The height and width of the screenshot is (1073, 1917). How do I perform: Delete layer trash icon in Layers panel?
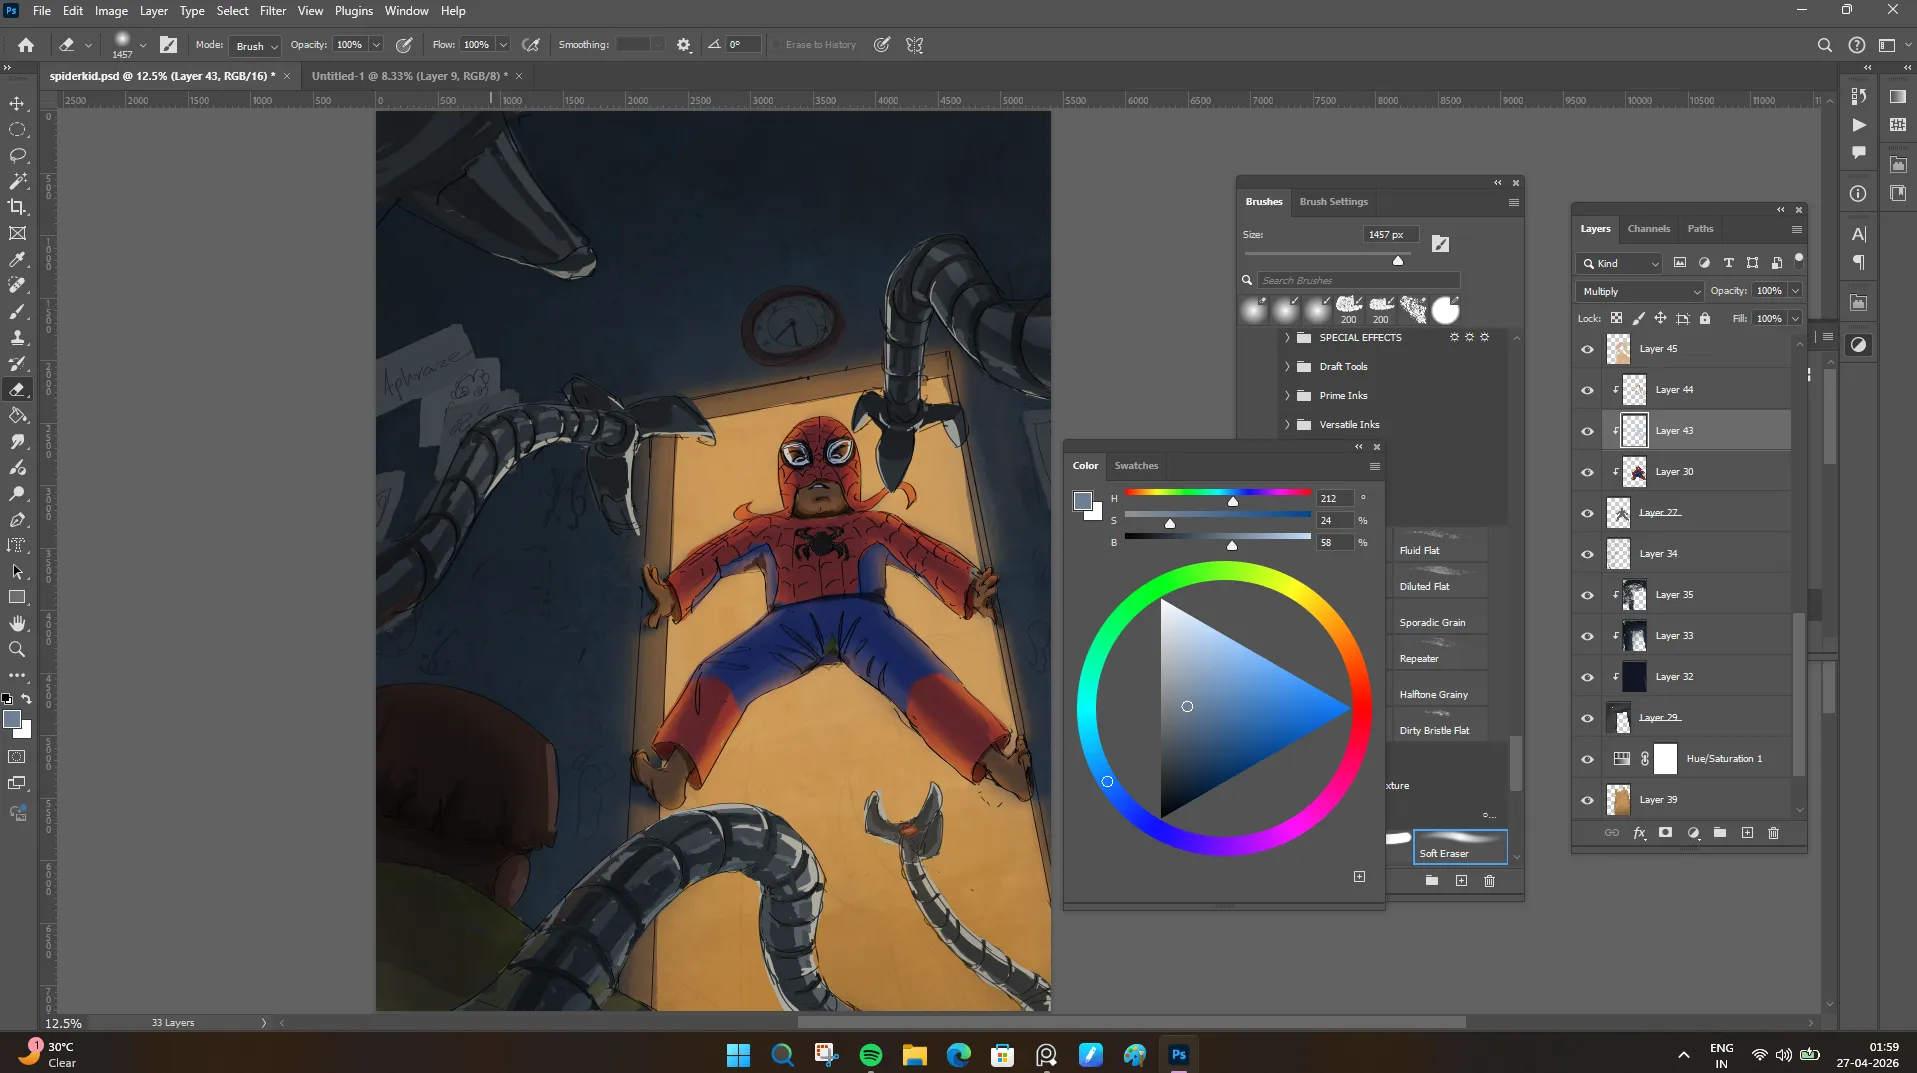tap(1773, 833)
